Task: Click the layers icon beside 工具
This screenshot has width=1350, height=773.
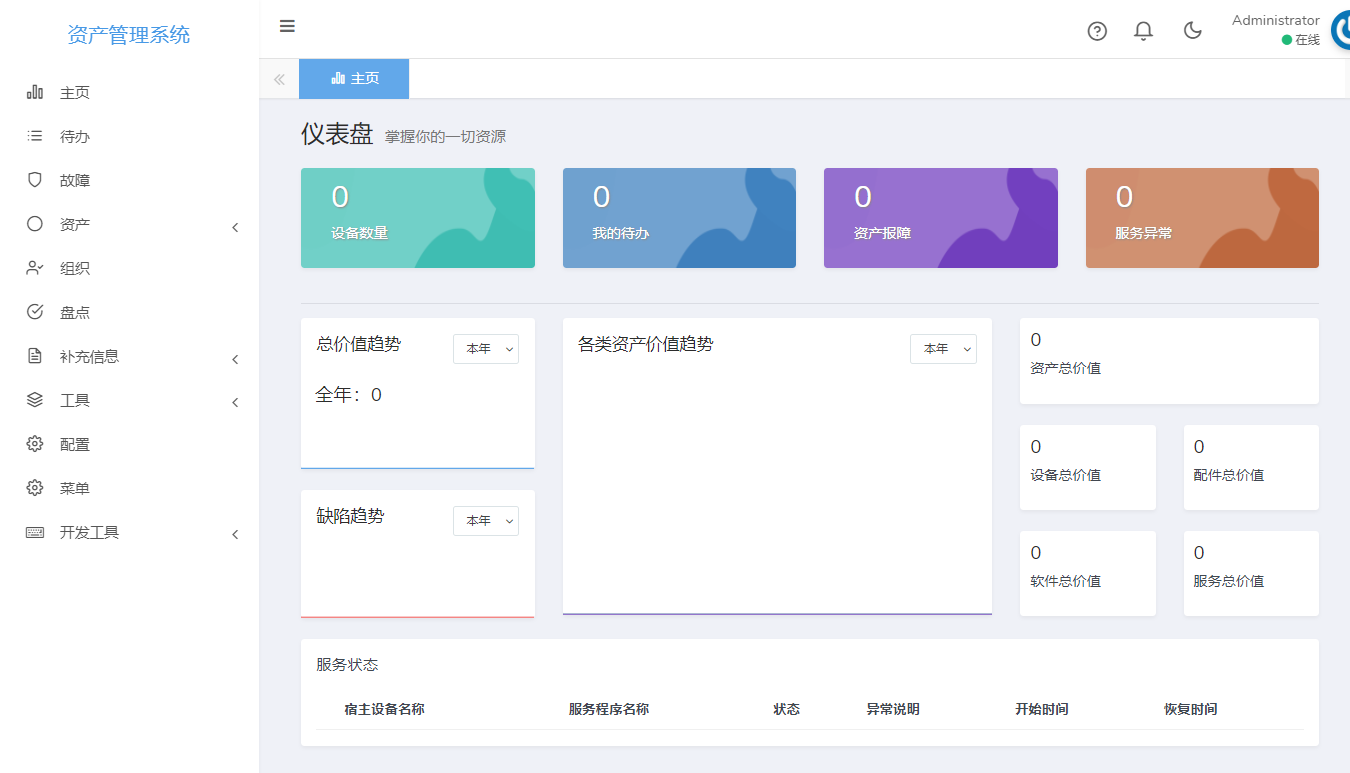Action: [34, 400]
